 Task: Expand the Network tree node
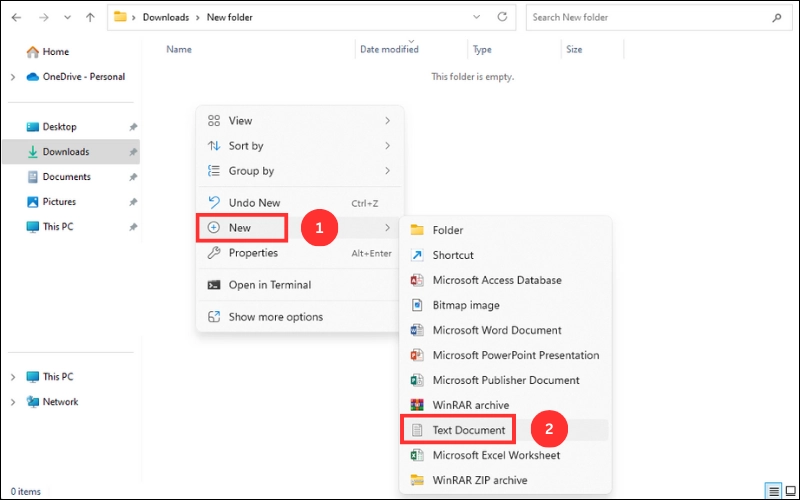tap(13, 402)
